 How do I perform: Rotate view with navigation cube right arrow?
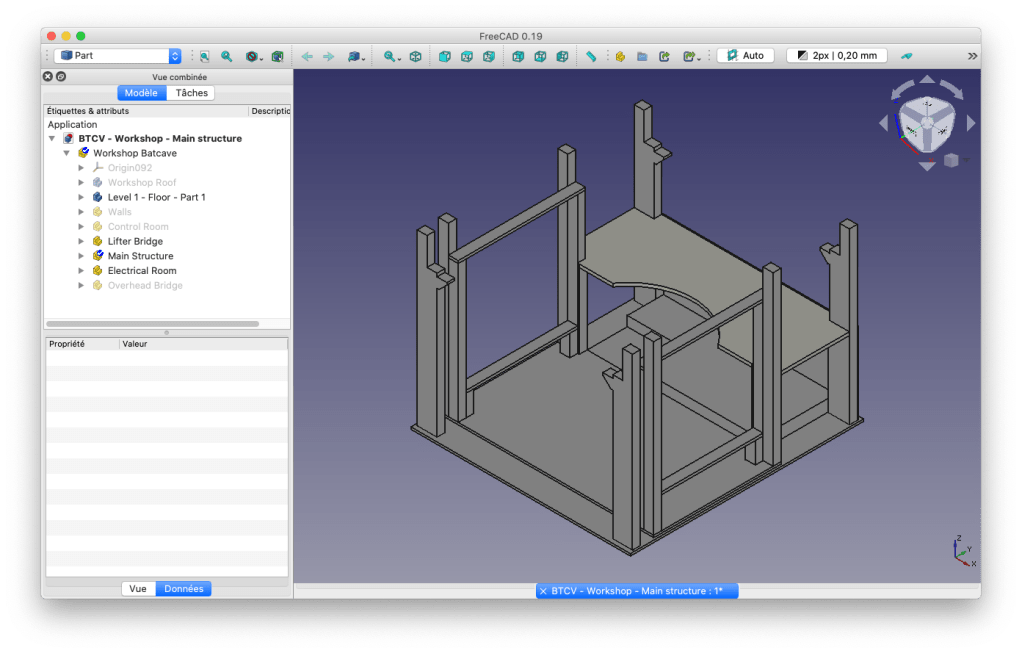point(968,123)
